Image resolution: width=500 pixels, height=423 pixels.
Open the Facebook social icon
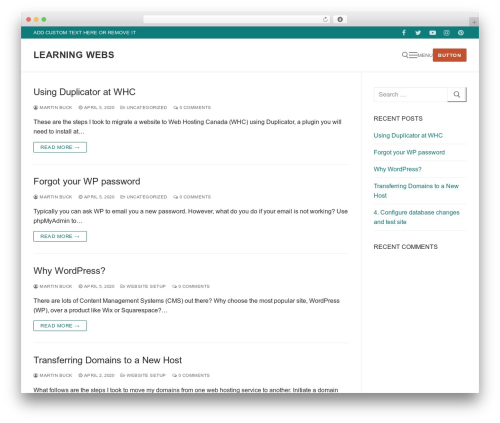pos(404,33)
